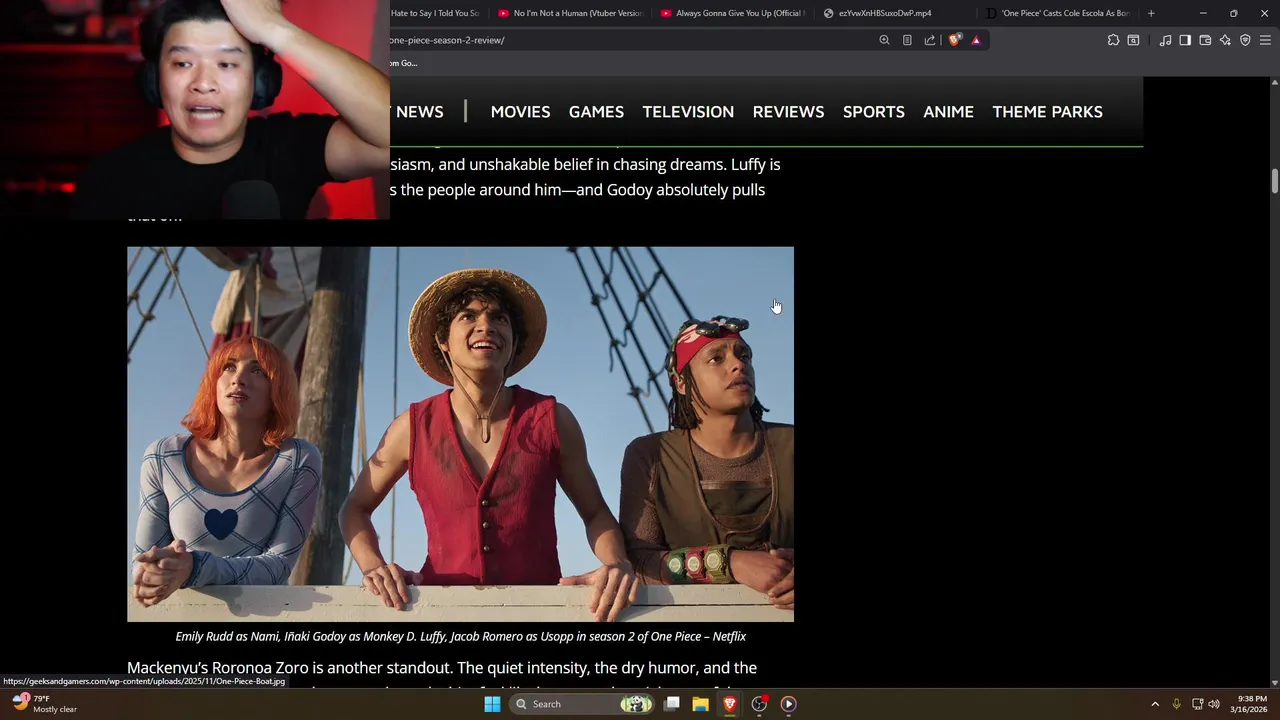Image resolution: width=1280 pixels, height=720 pixels.
Task: Click the Brave Rewards triangle icon
Action: pos(976,40)
